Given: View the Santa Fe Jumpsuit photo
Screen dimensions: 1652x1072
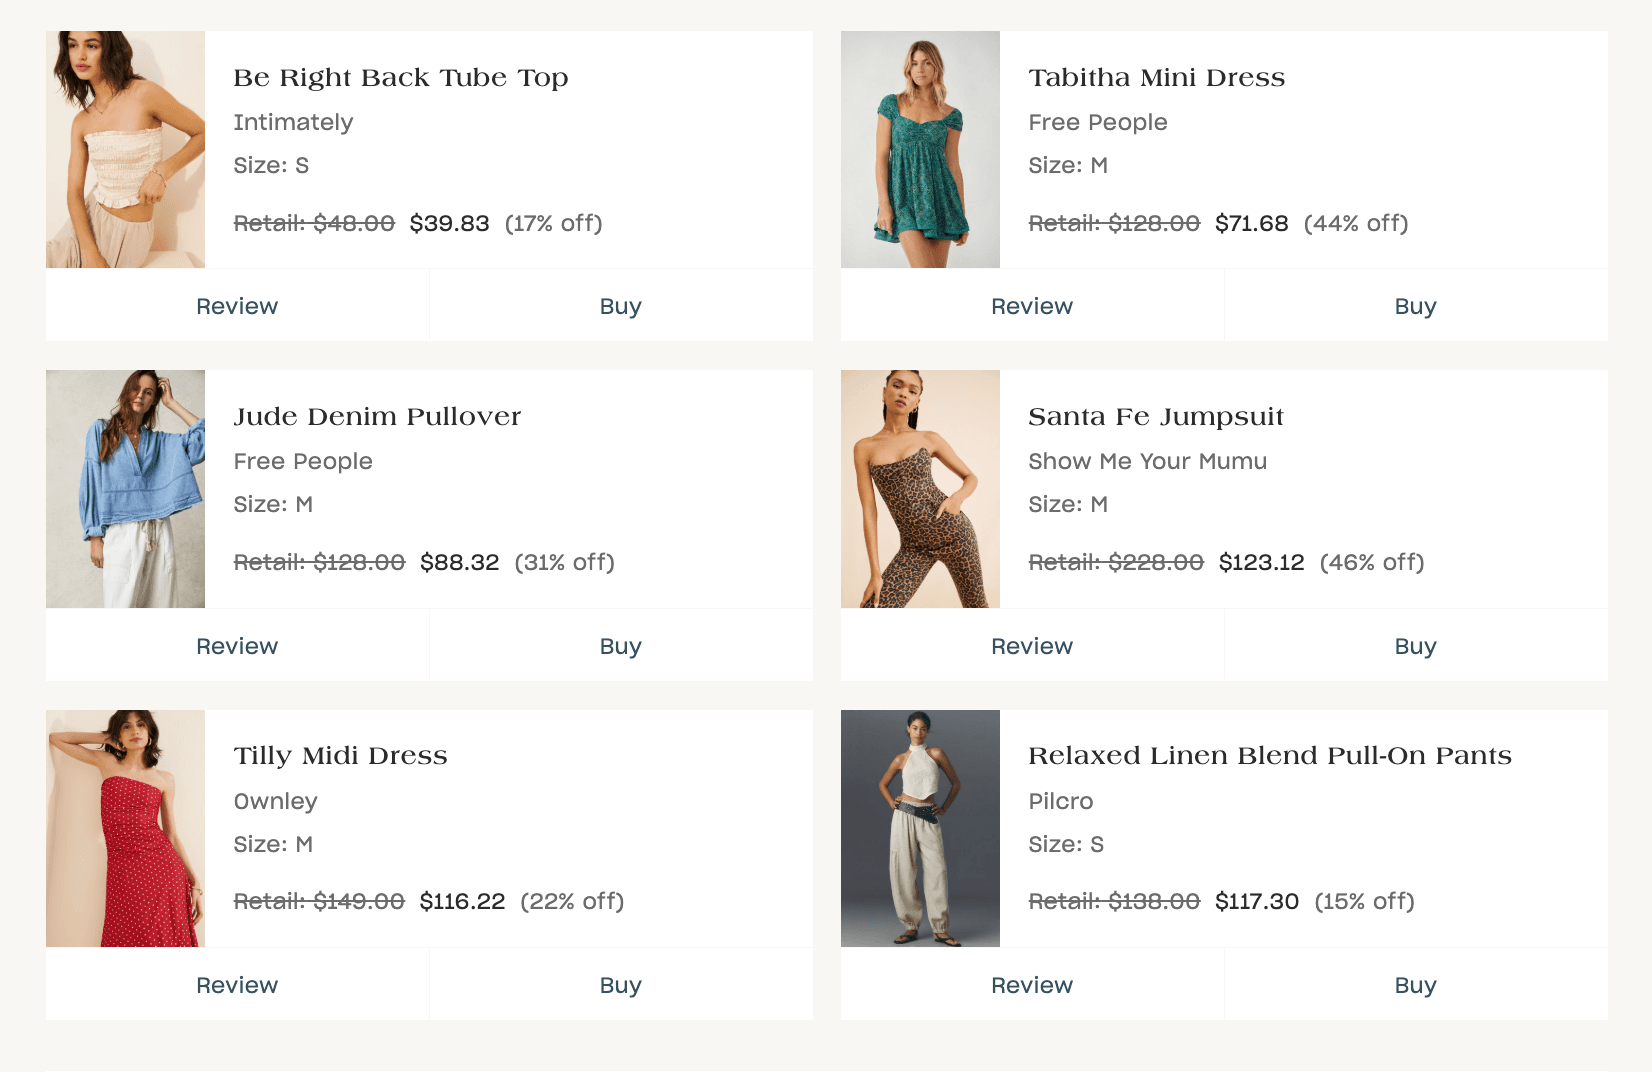Looking at the screenshot, I should coord(920,489).
